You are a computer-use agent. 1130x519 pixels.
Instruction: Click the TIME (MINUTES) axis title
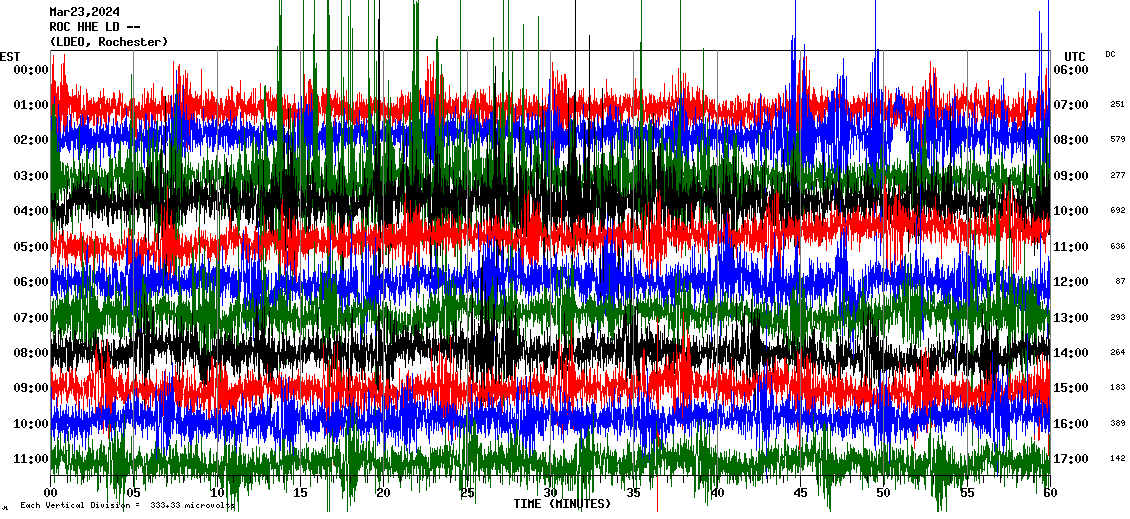click(562, 504)
